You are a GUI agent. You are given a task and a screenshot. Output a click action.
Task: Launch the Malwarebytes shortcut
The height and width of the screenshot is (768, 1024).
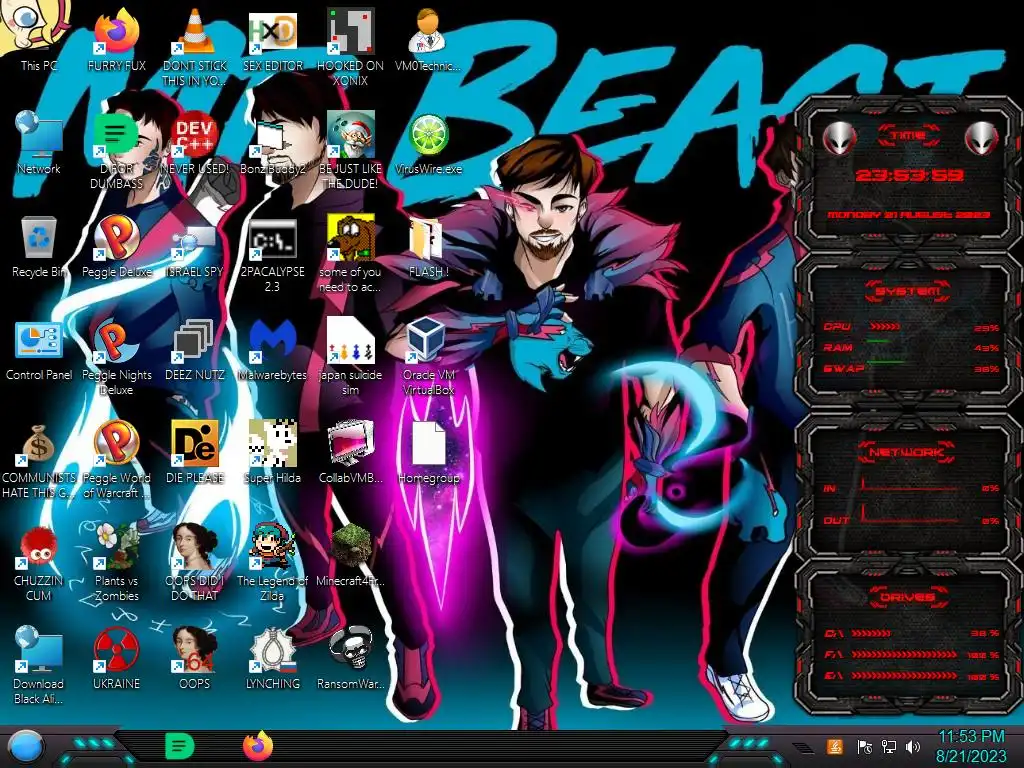[x=272, y=349]
